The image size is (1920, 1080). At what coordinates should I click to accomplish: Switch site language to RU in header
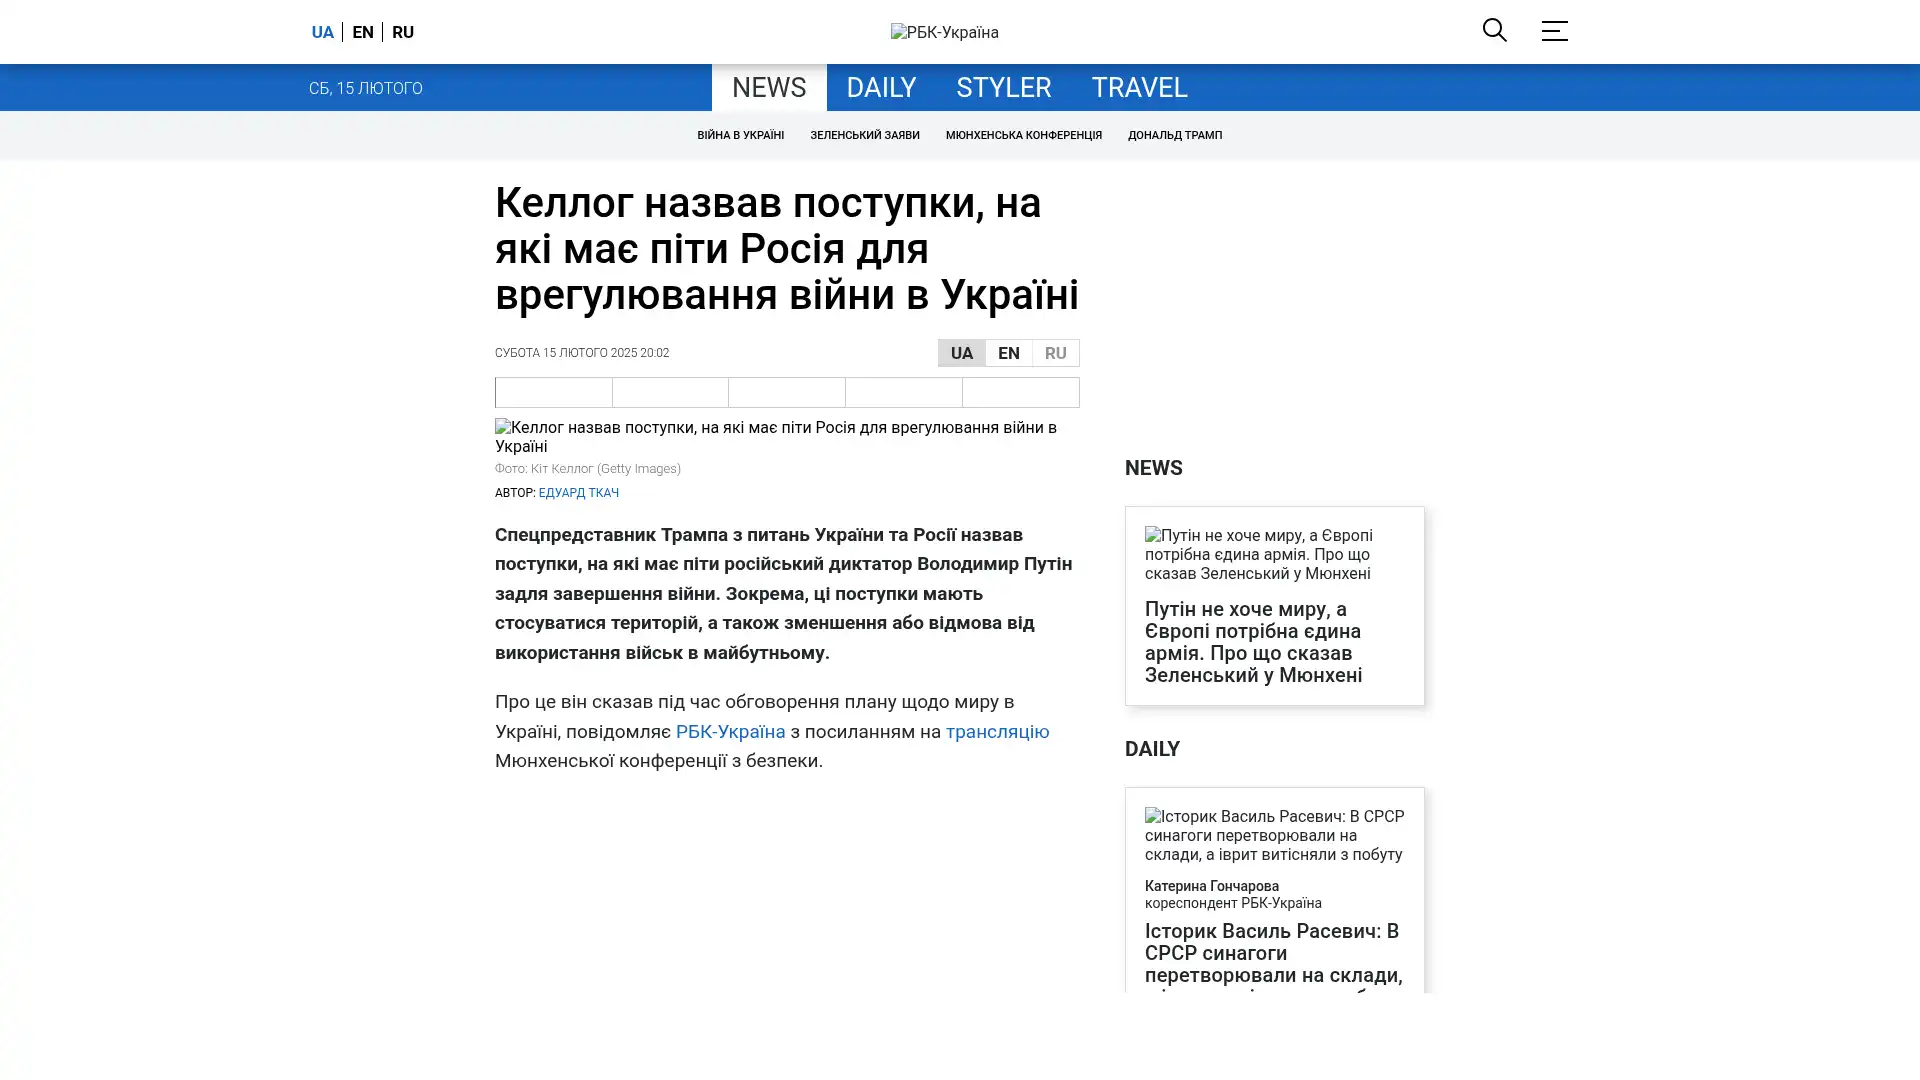tap(402, 32)
